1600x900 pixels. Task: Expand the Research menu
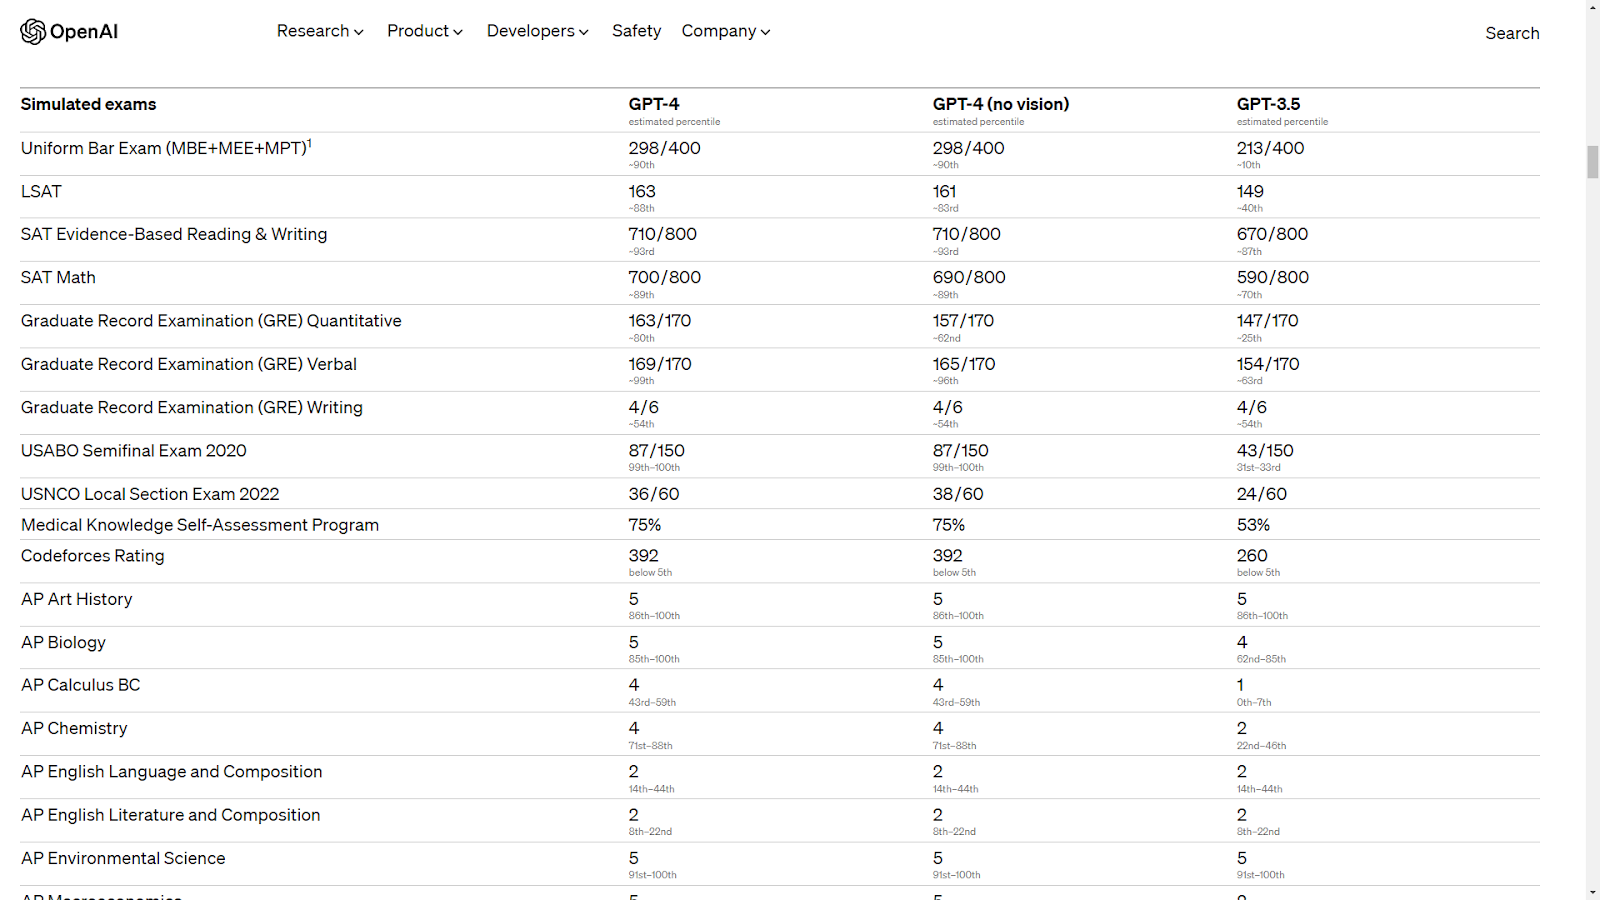(320, 31)
